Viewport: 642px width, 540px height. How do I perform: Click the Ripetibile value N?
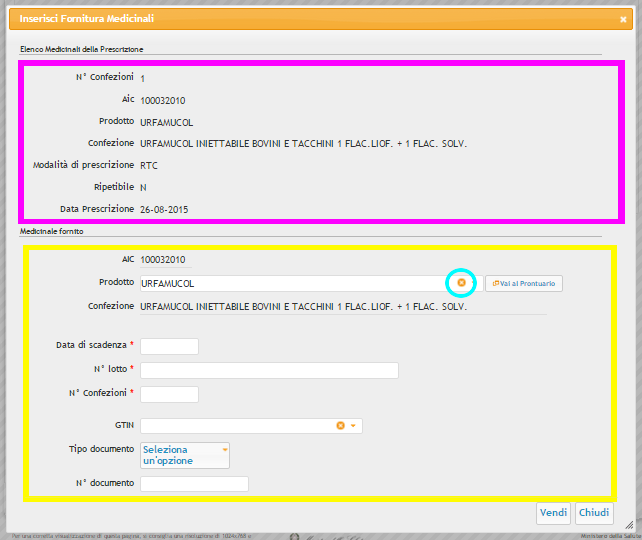(x=143, y=188)
